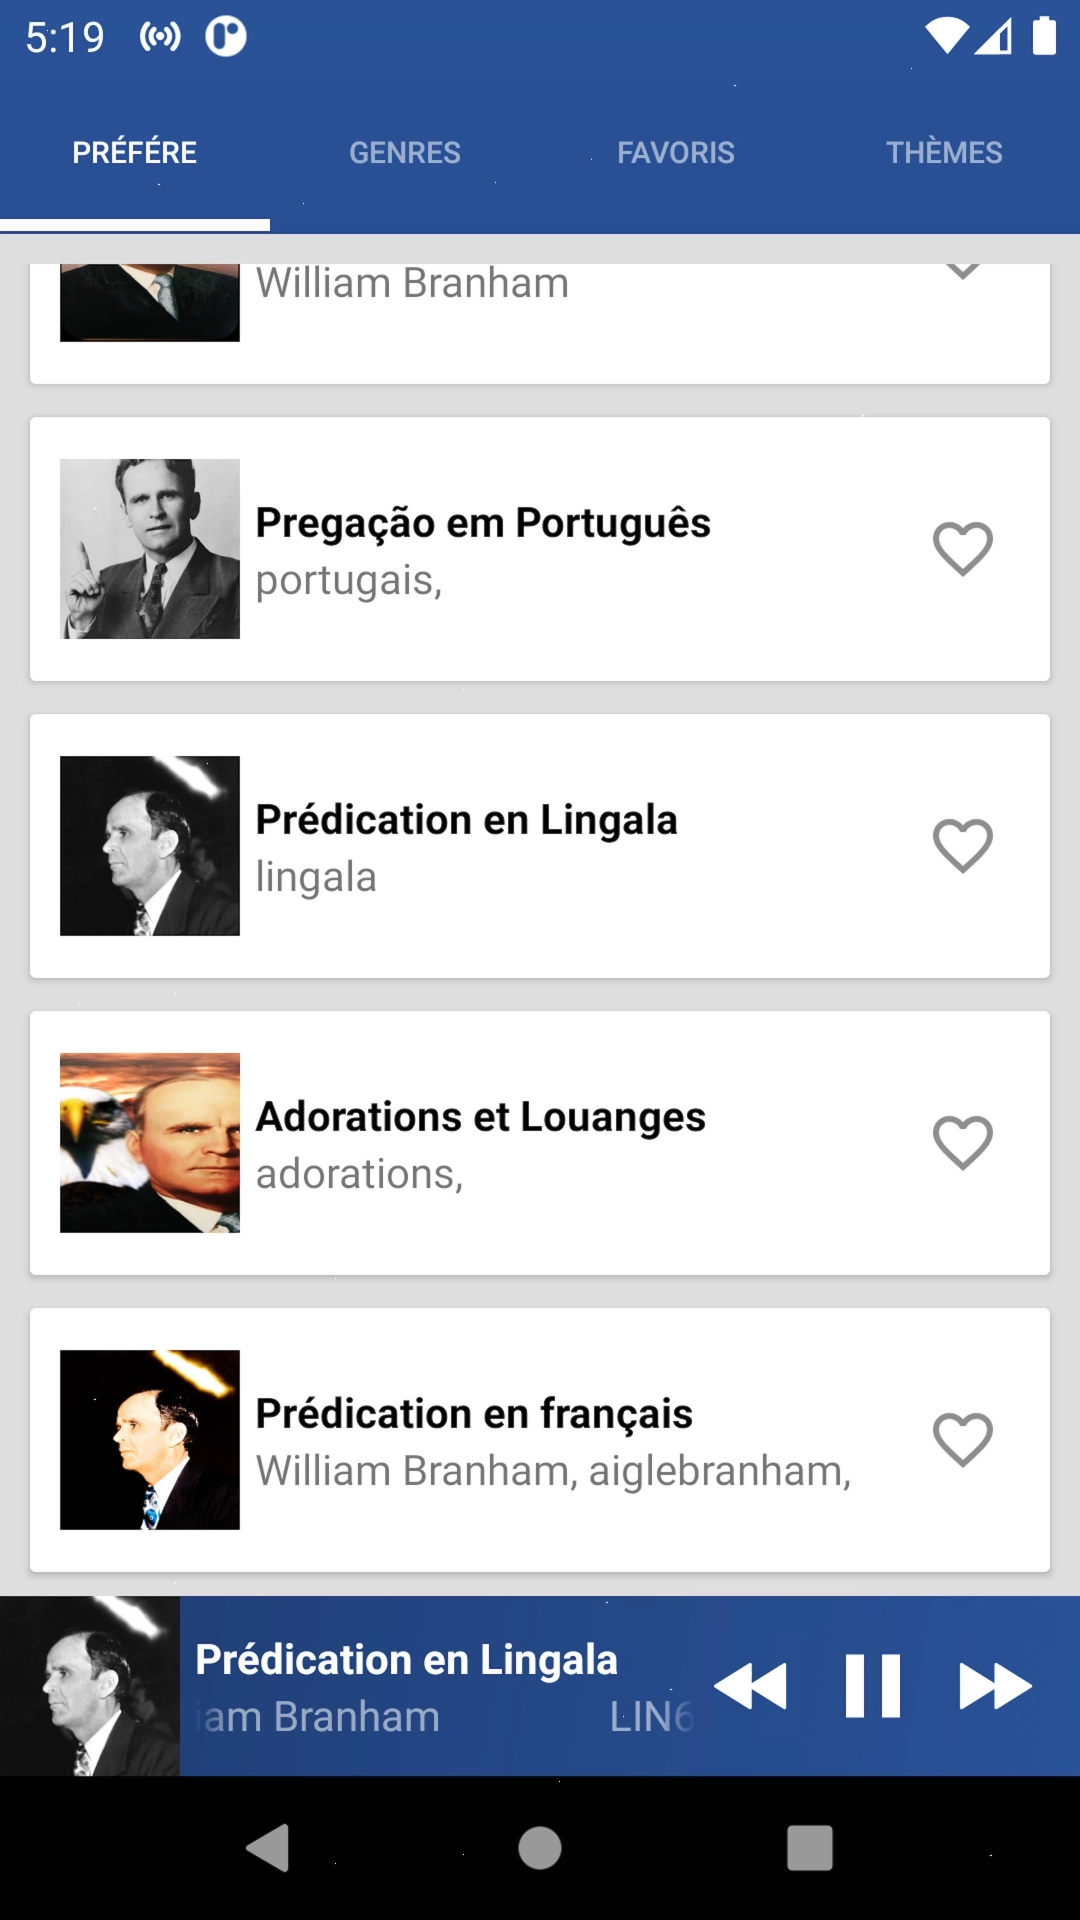Skip to the next station

(x=994, y=1686)
